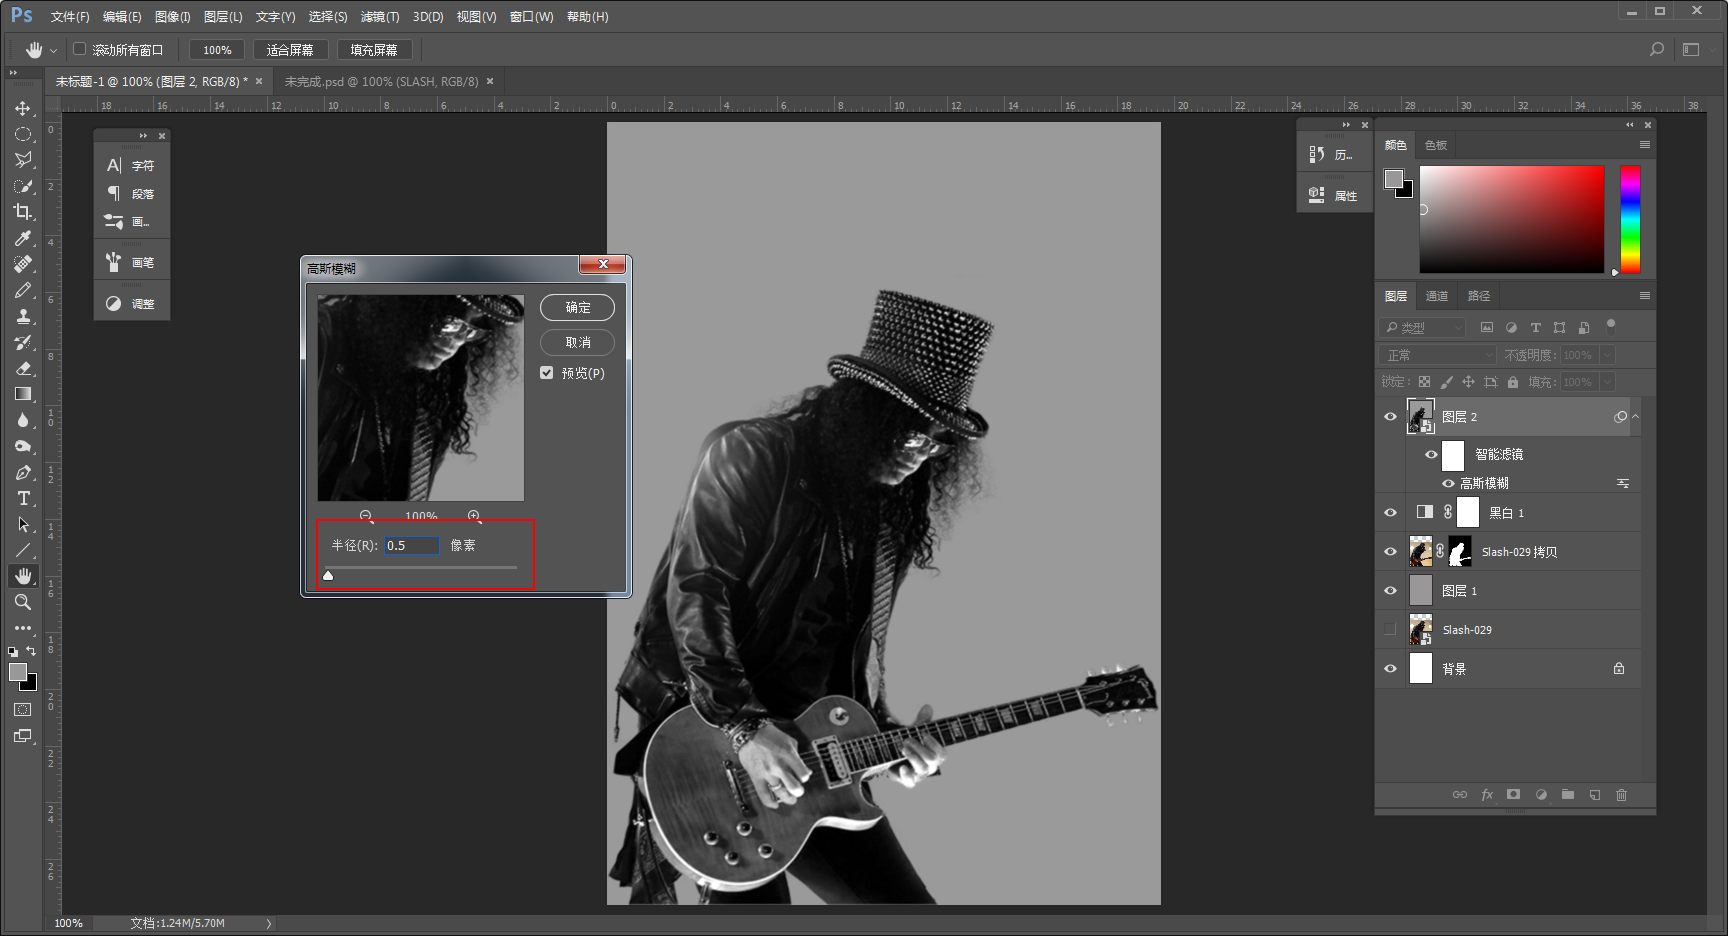Click the 适合屏幕 fit screen button
This screenshot has height=936, width=1728.
[290, 50]
